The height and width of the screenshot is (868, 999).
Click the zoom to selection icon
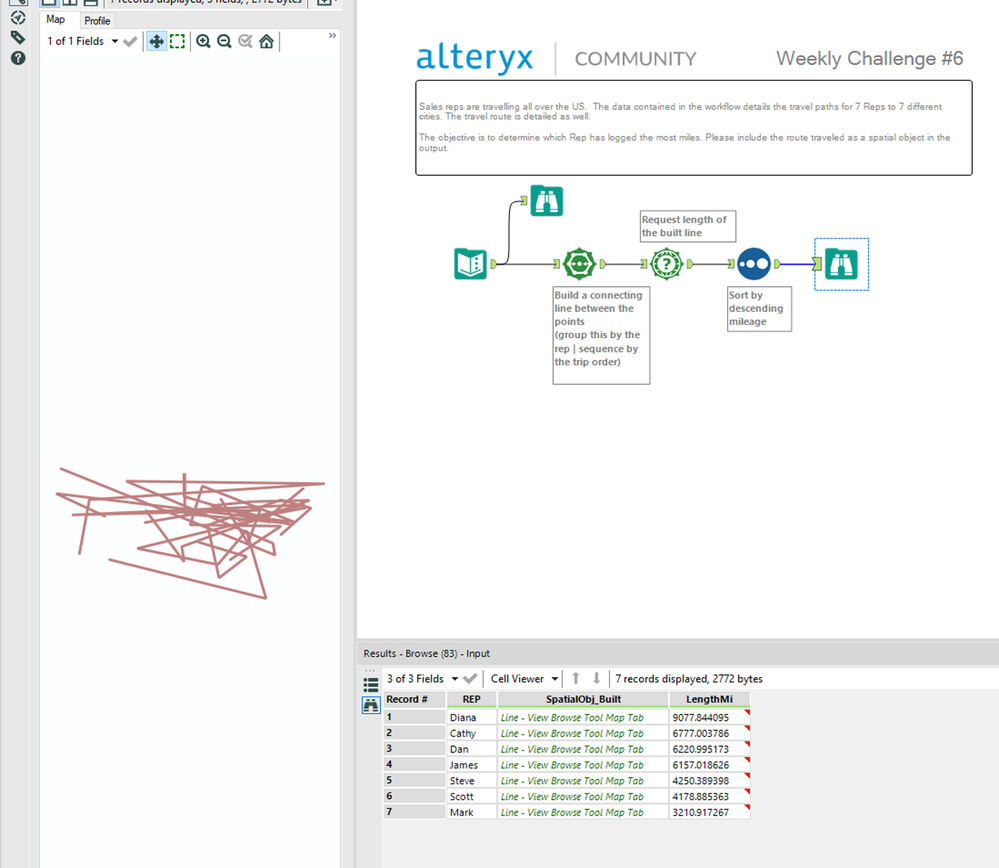pos(245,41)
